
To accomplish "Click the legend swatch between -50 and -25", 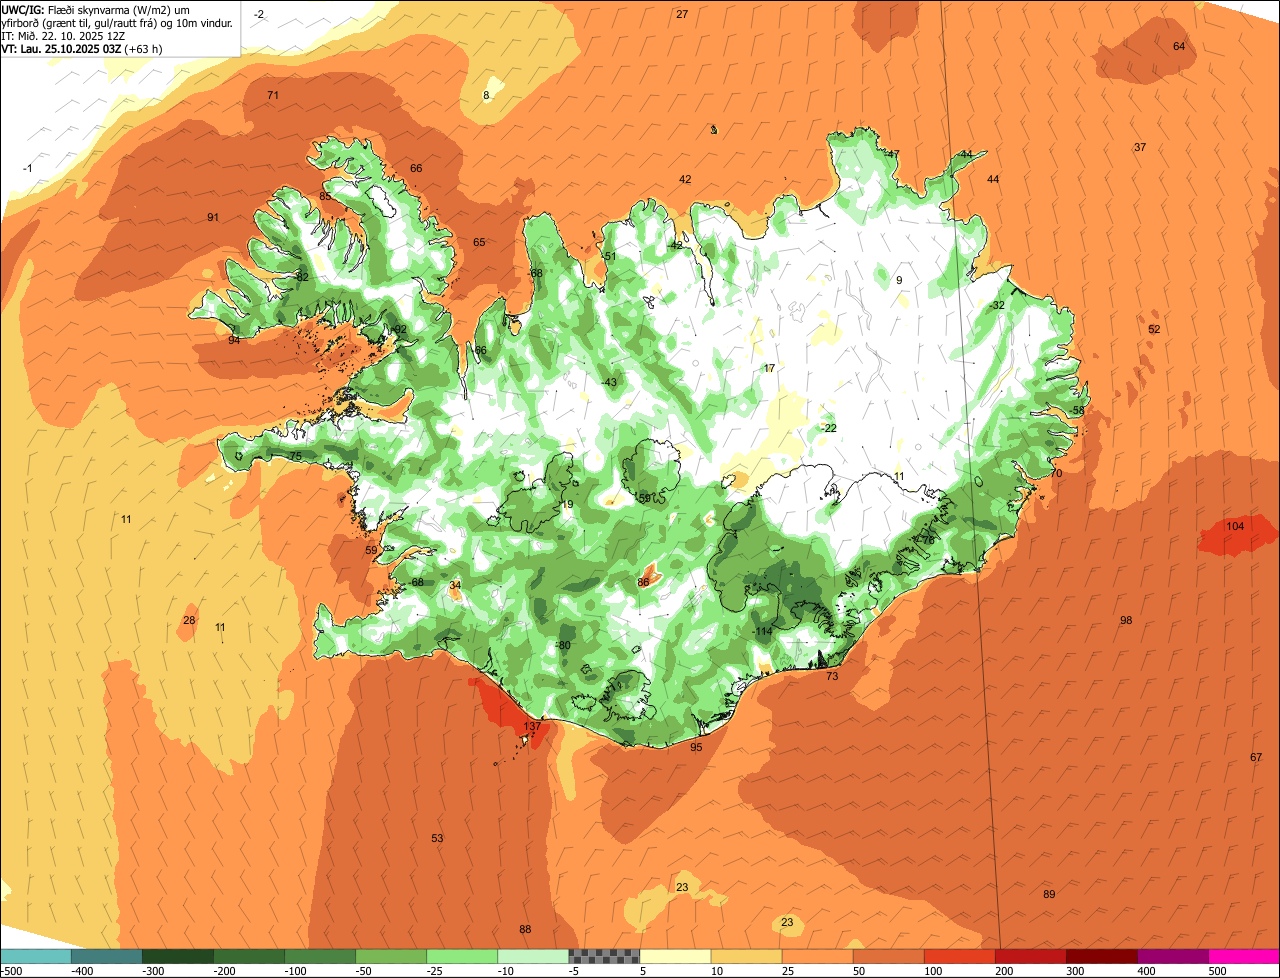I will coord(391,956).
